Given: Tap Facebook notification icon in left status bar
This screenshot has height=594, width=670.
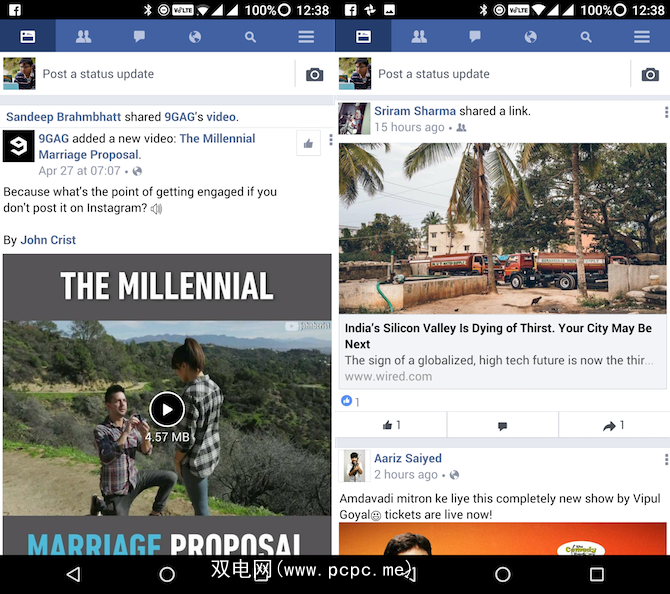Looking at the screenshot, I should (x=15, y=9).
